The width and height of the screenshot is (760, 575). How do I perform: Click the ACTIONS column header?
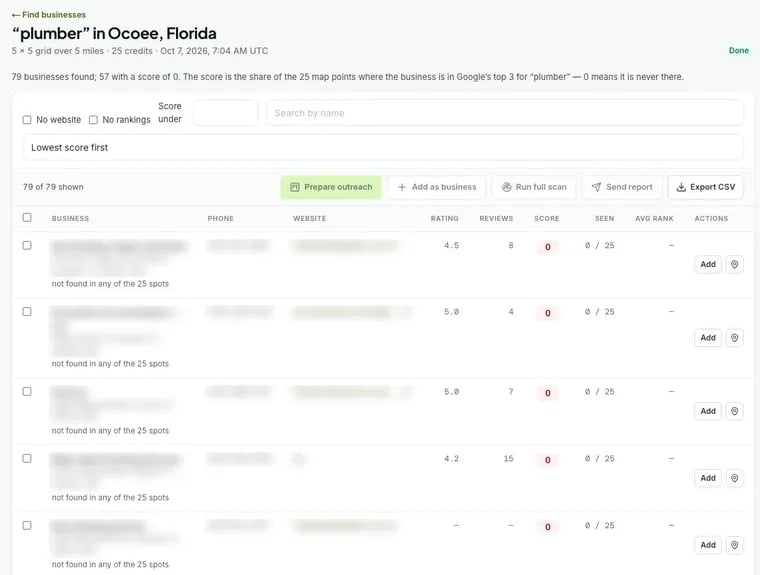pos(711,219)
